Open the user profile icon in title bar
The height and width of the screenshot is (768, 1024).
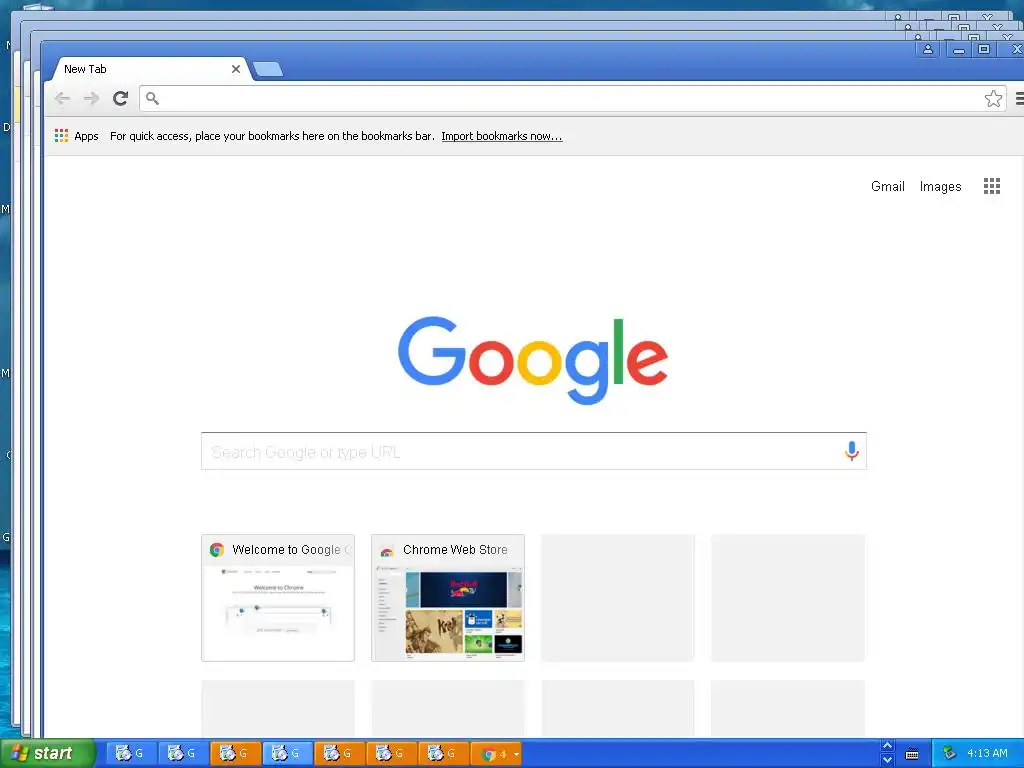927,50
